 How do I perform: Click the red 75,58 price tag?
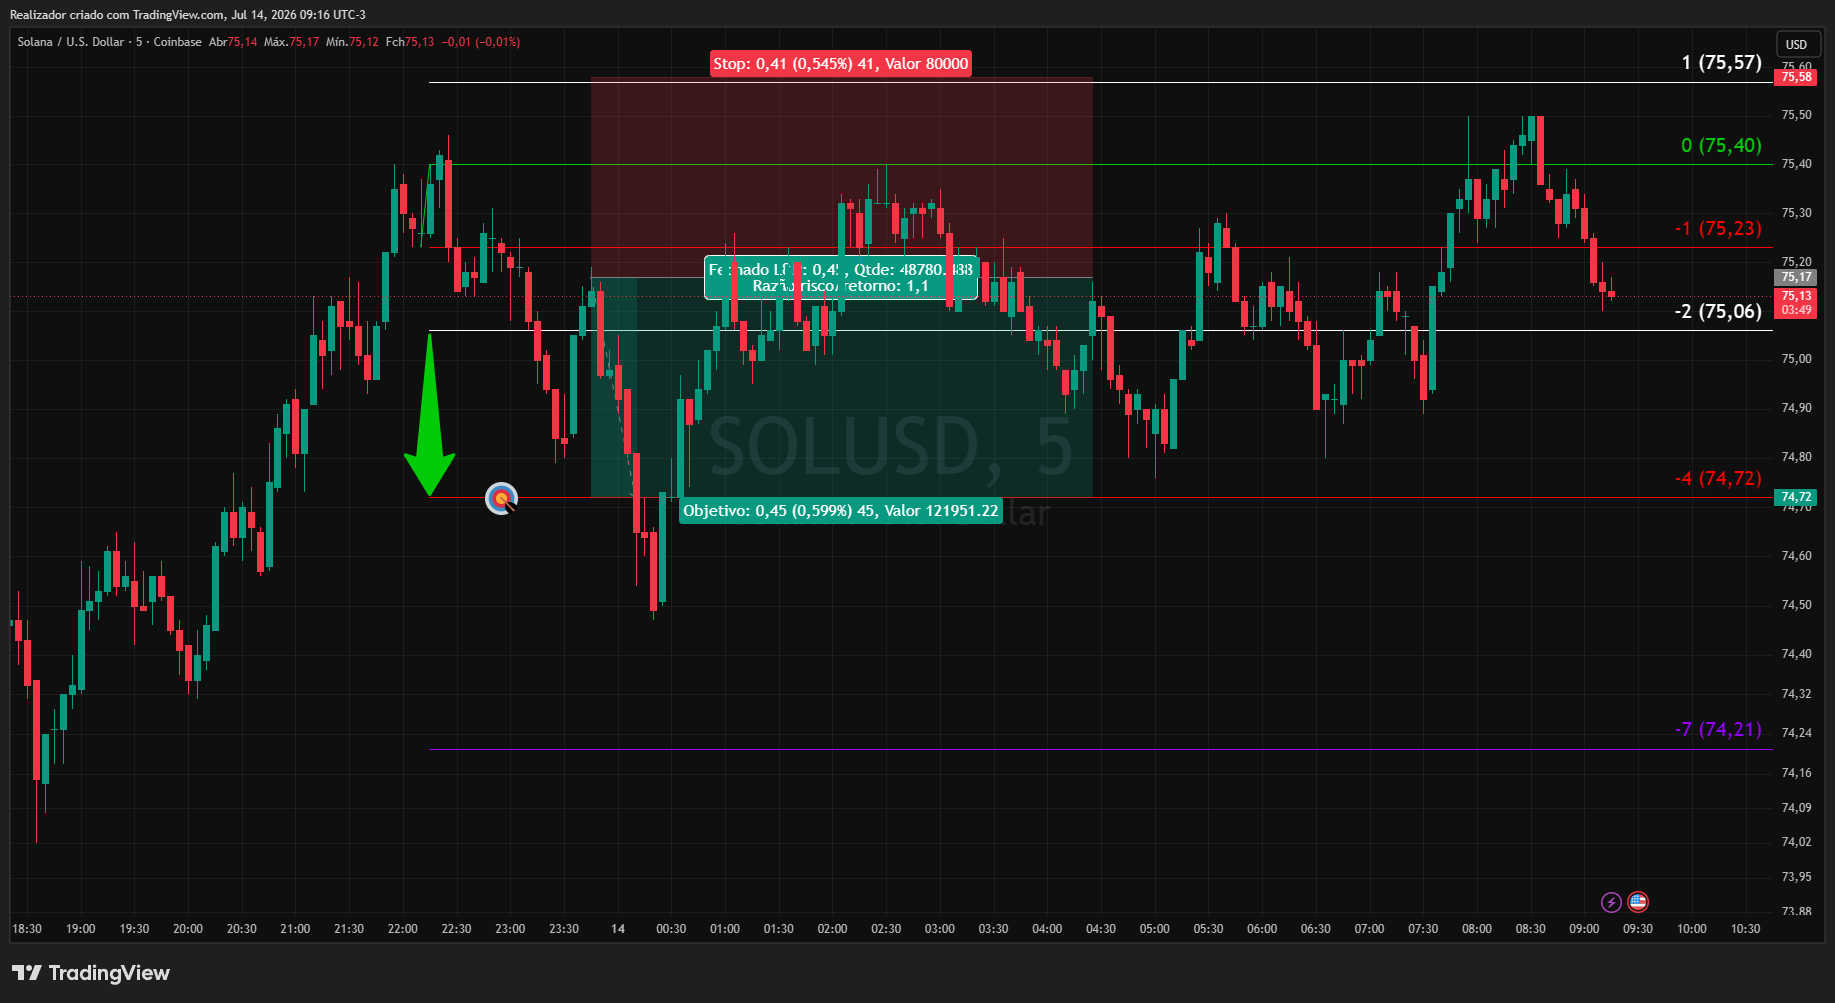point(1796,77)
